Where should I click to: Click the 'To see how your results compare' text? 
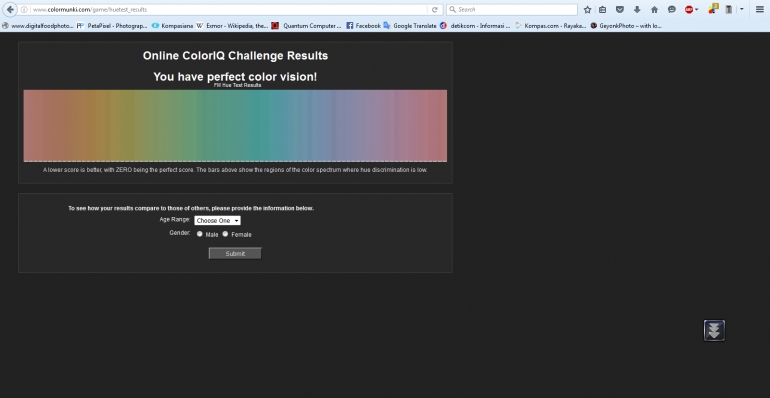191,208
